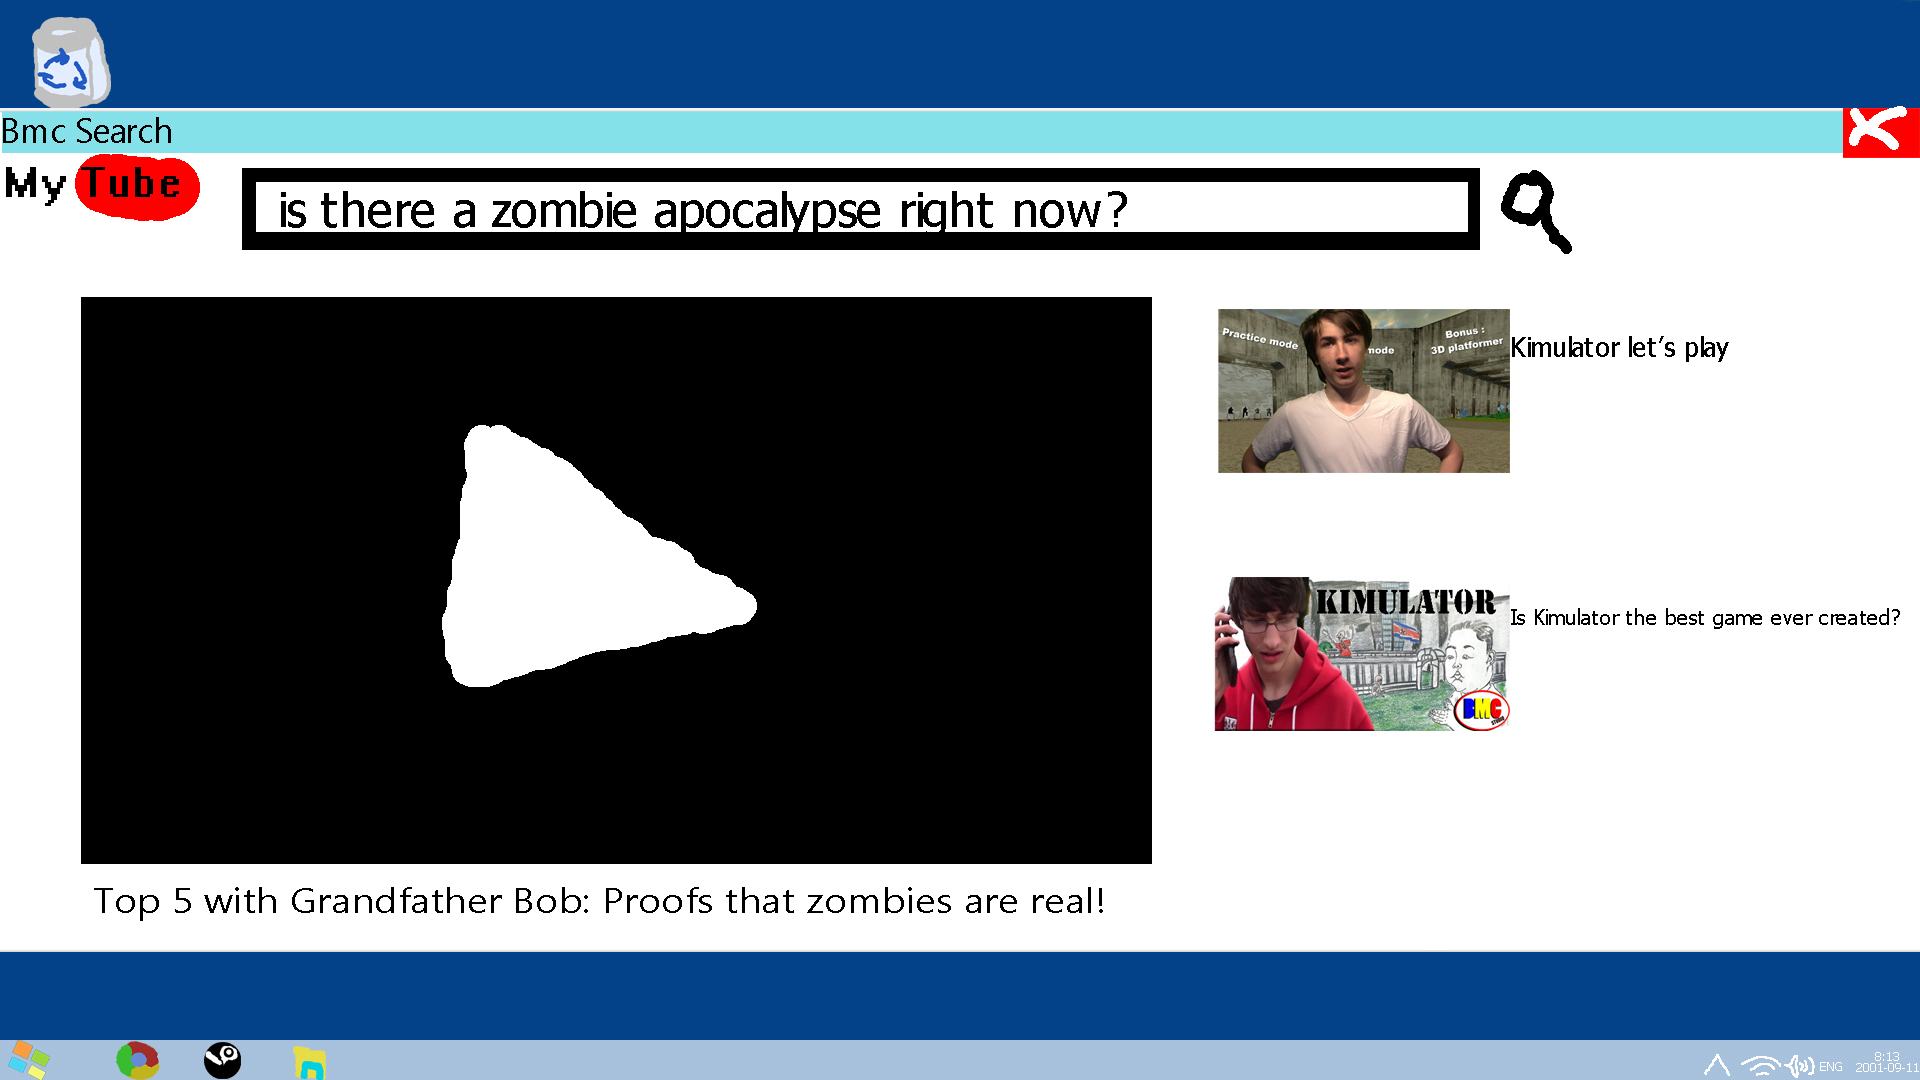The width and height of the screenshot is (1920, 1080).
Task: Launch the Chrome-style browser from taskbar
Action: 137,1060
